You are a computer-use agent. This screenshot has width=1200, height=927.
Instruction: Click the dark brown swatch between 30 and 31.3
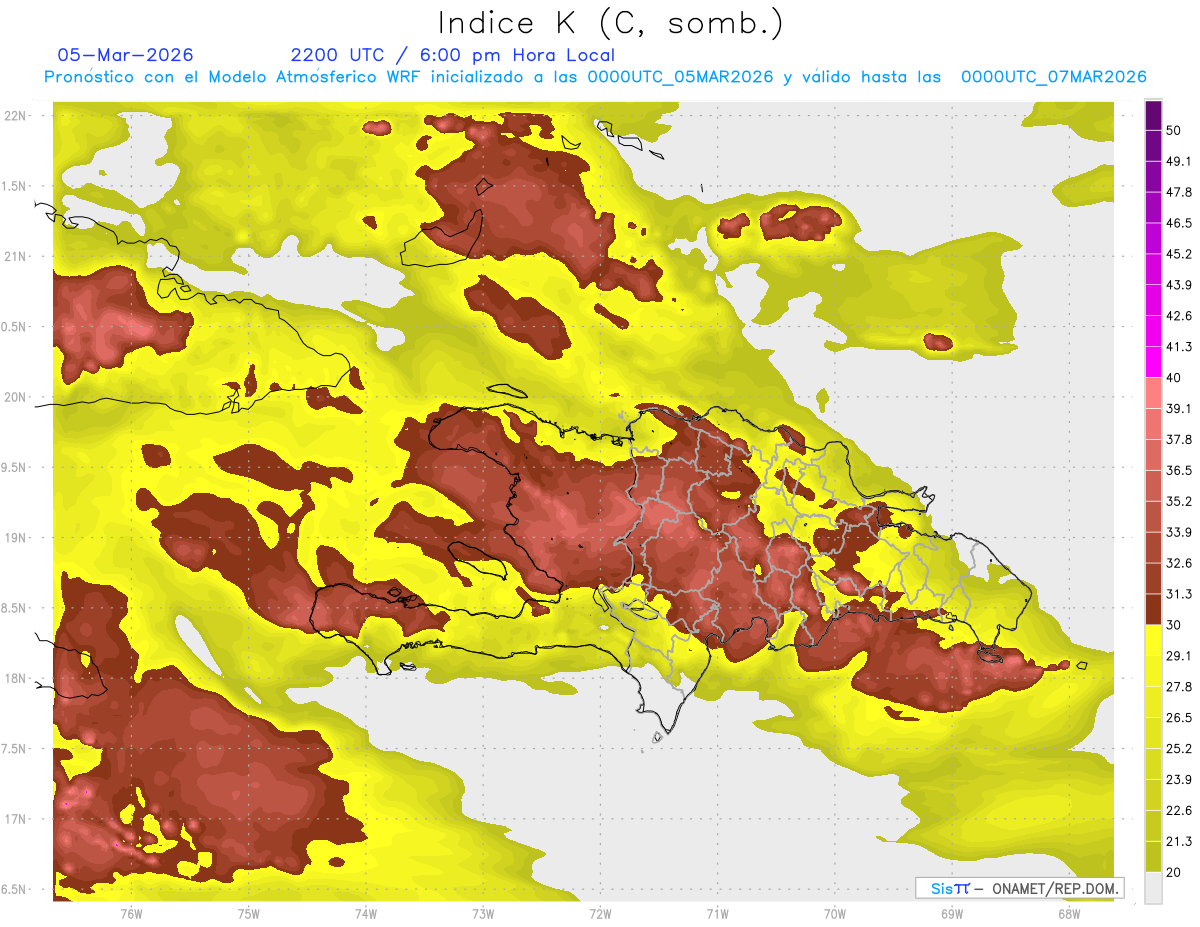click(x=1153, y=609)
